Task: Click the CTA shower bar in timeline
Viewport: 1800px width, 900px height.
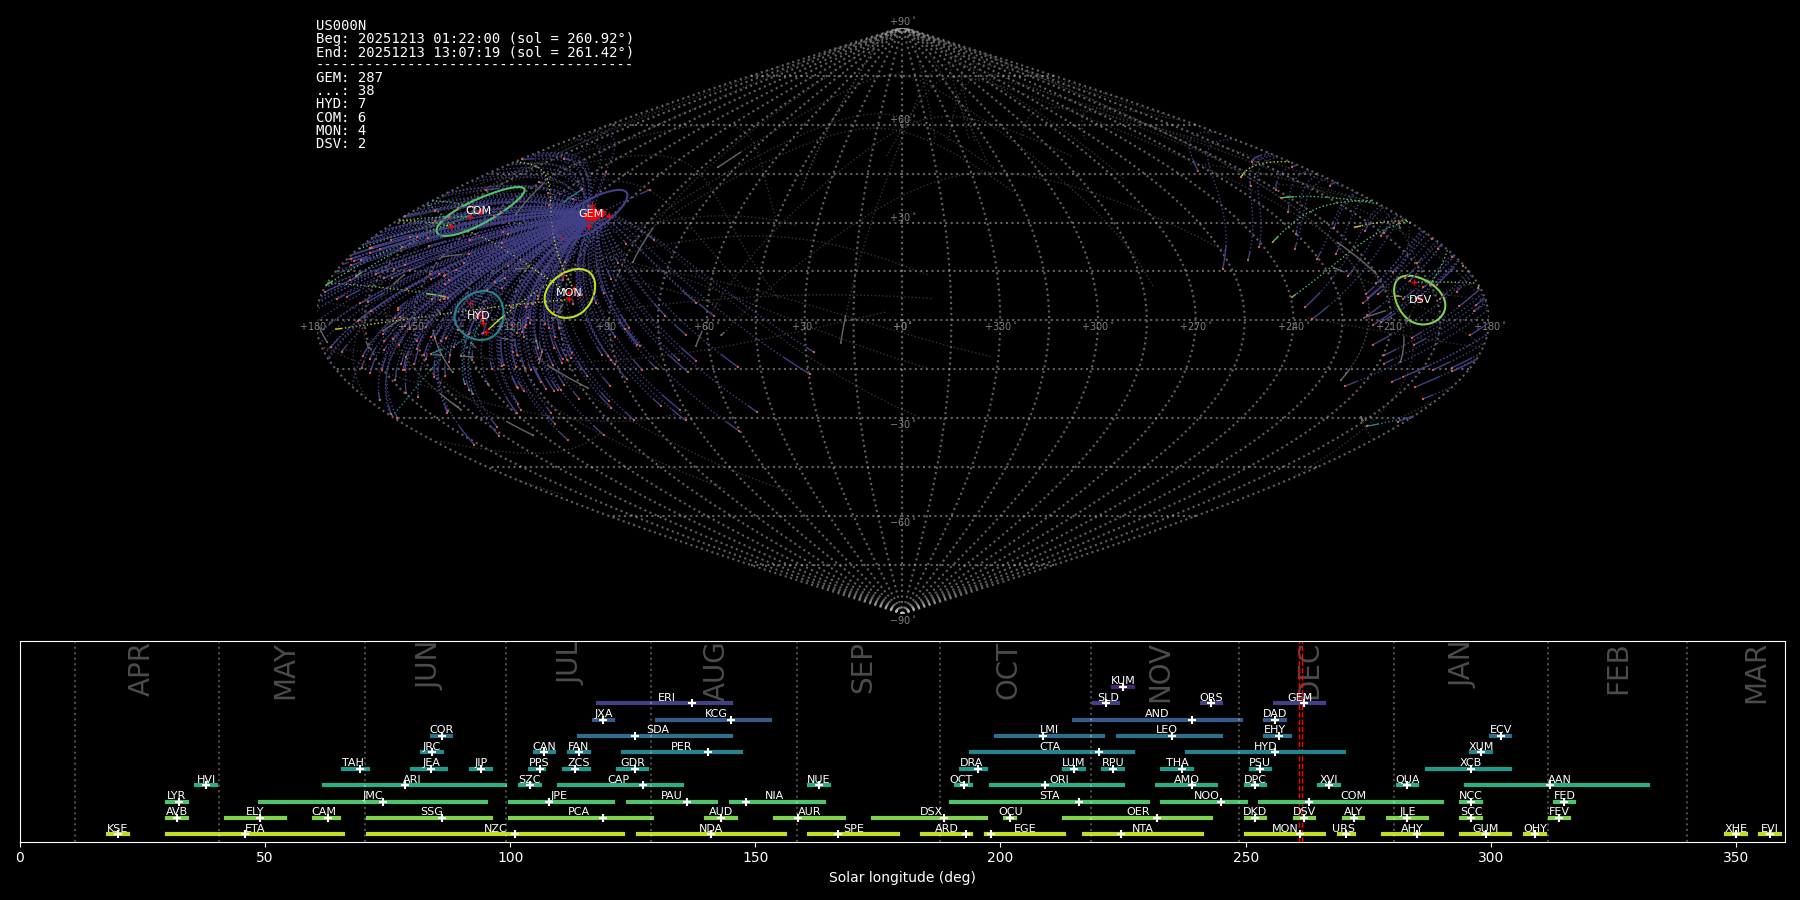Action: pos(1052,752)
